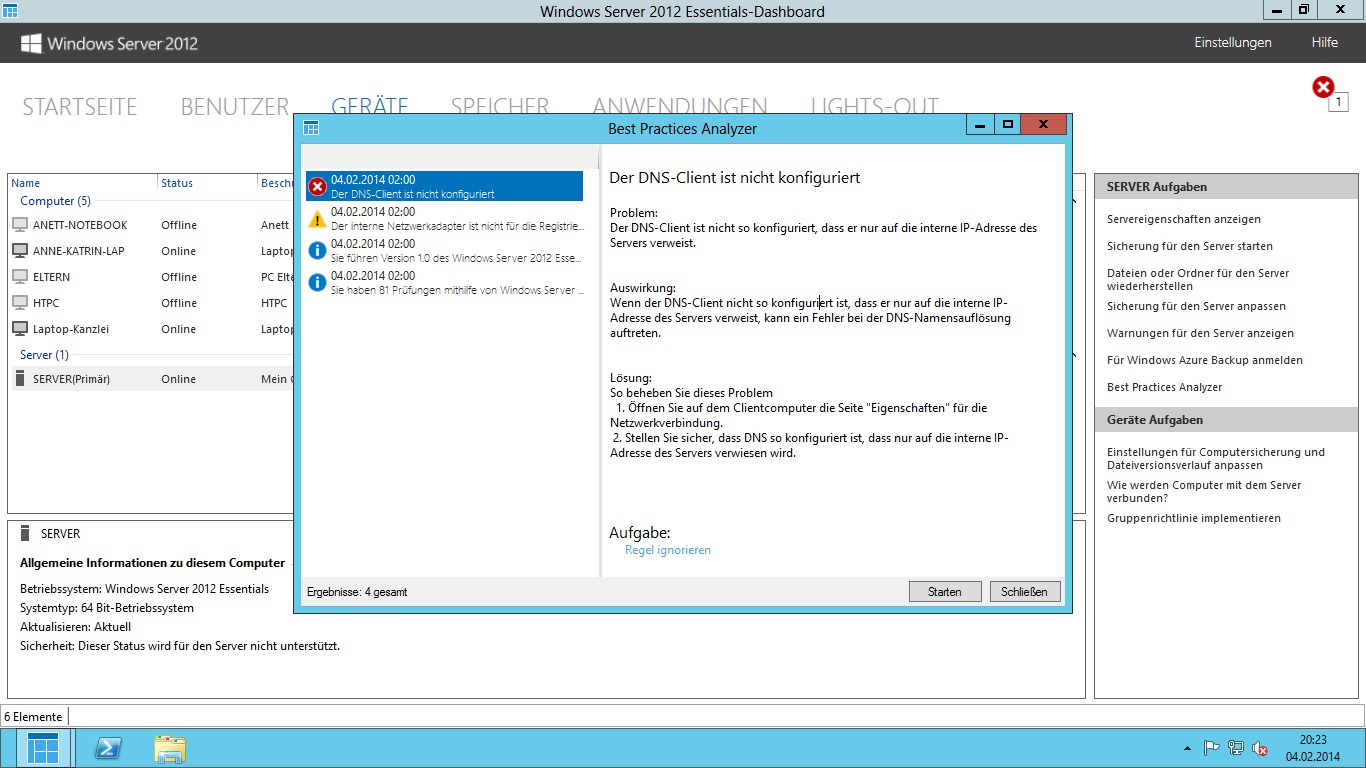Open PowerShell from the taskbar

108,749
